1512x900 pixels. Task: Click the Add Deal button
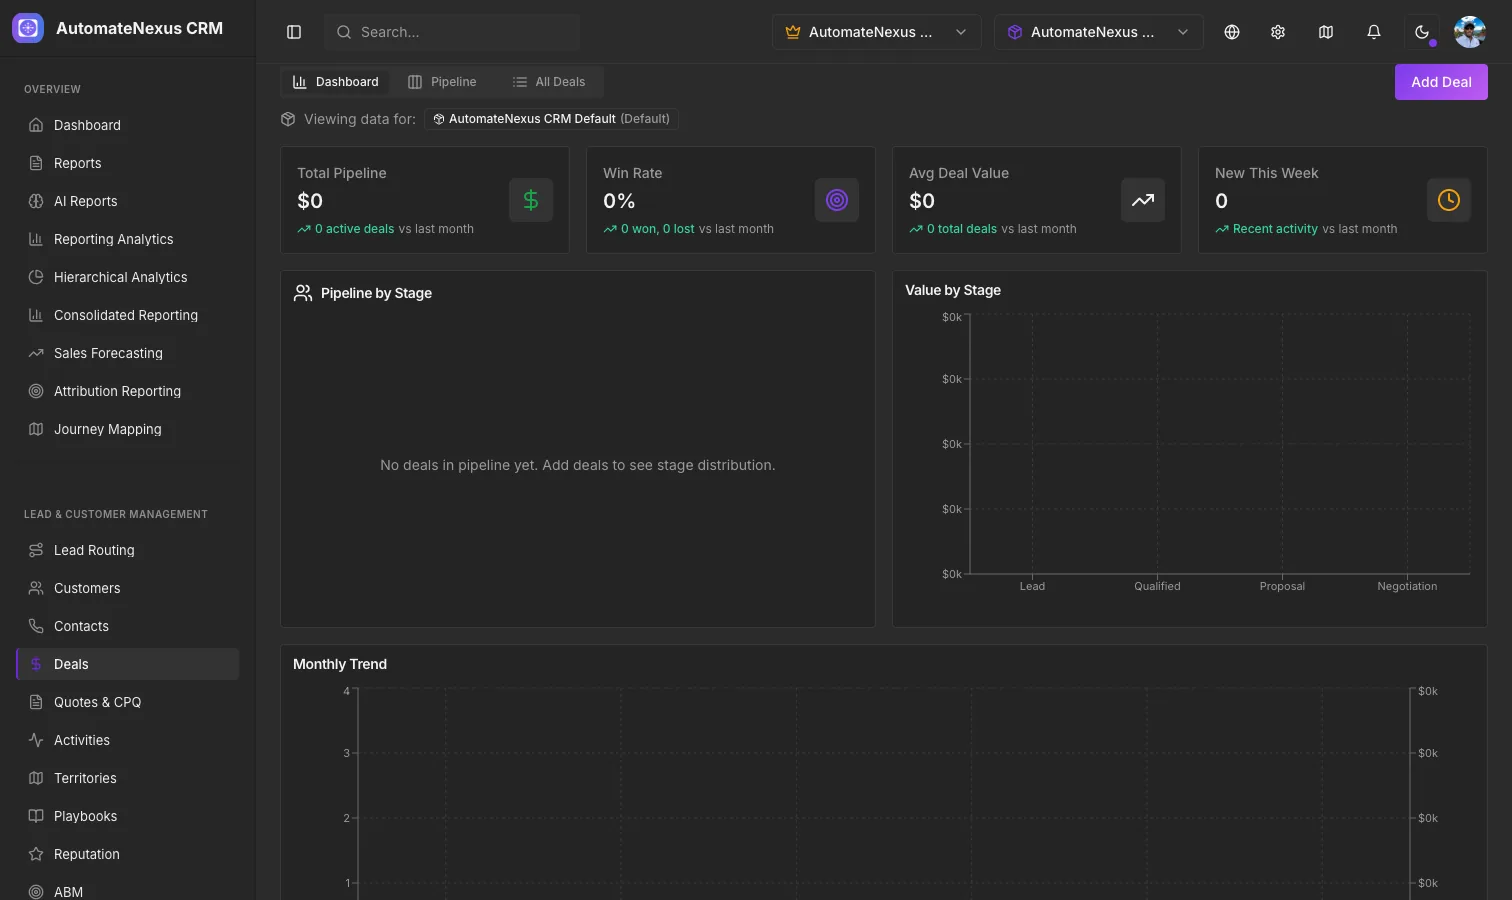1441,82
